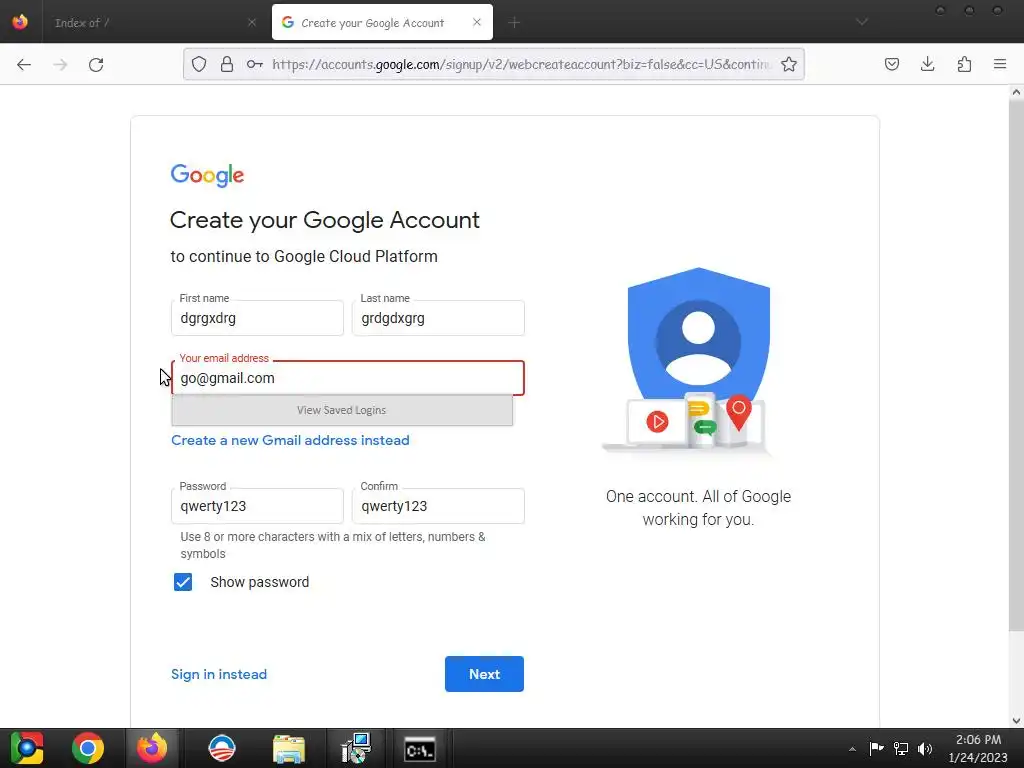Open the Action Center flag icon

(x=876, y=748)
